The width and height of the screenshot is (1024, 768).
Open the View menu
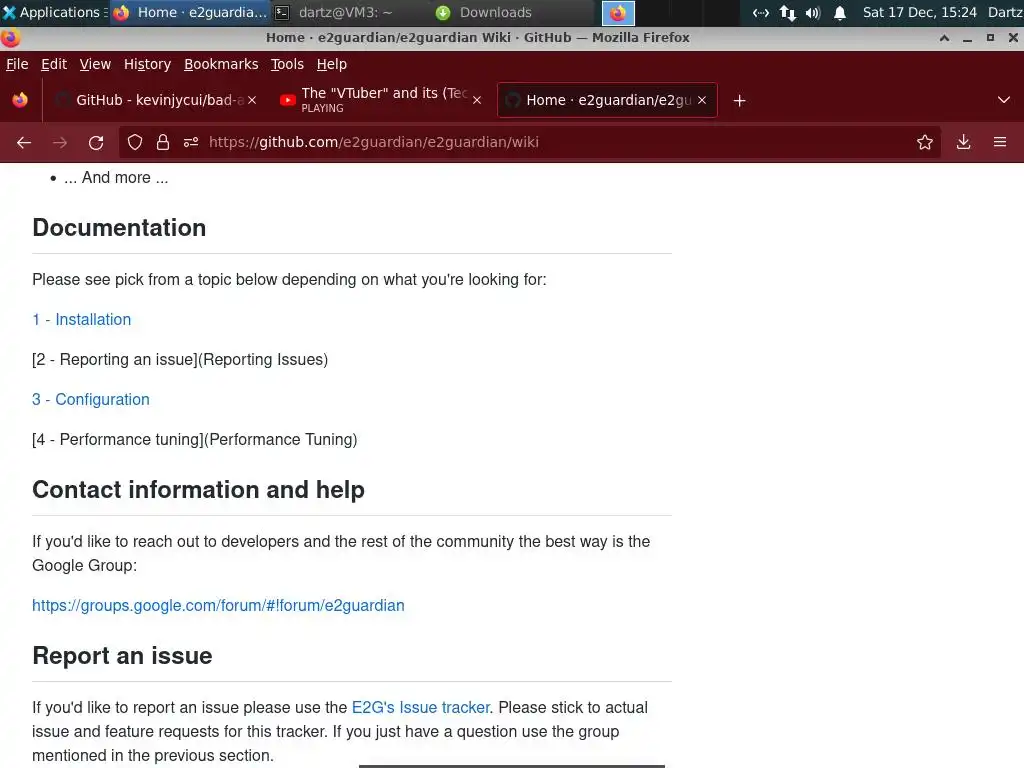(x=95, y=64)
